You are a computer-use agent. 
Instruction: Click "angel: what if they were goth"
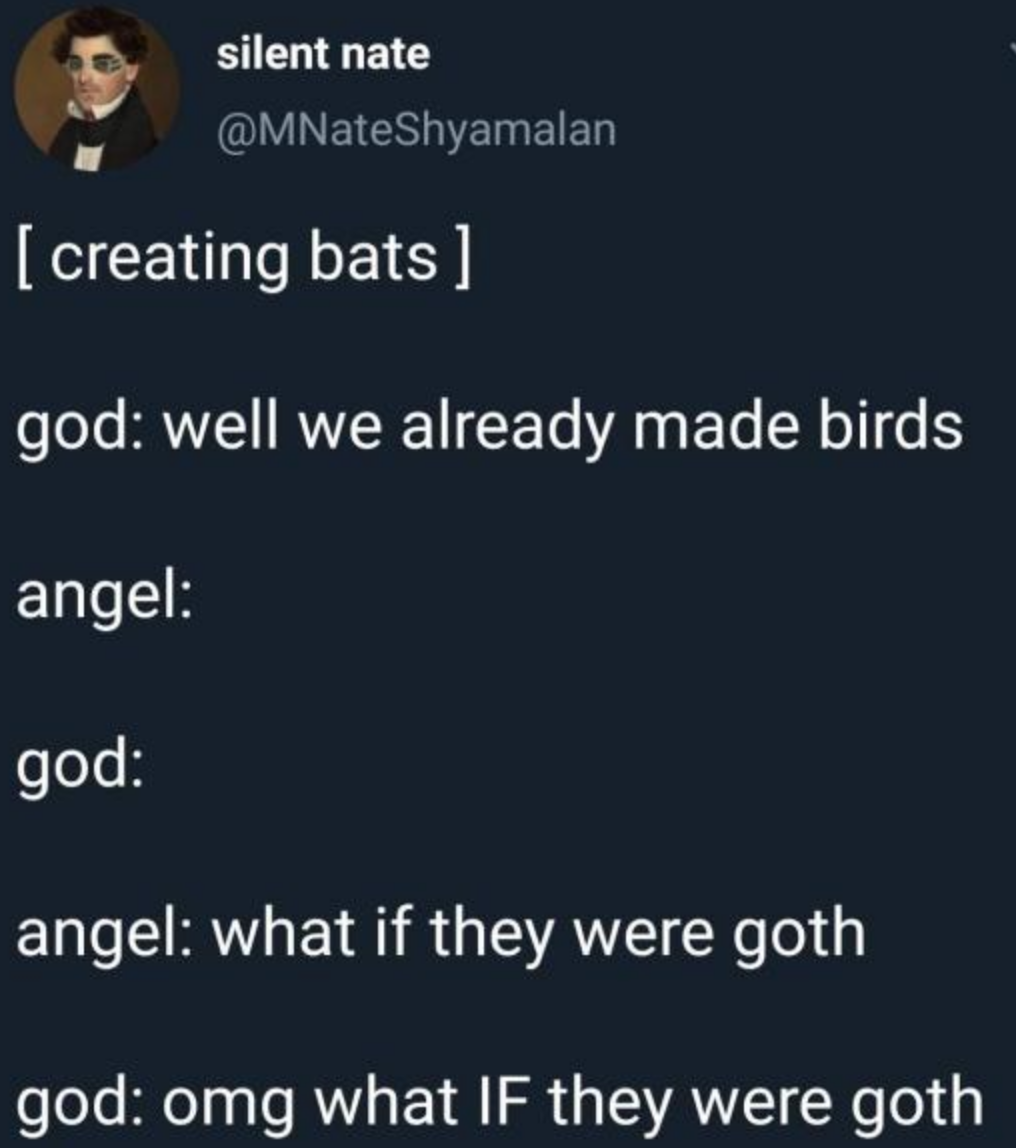(x=440, y=933)
